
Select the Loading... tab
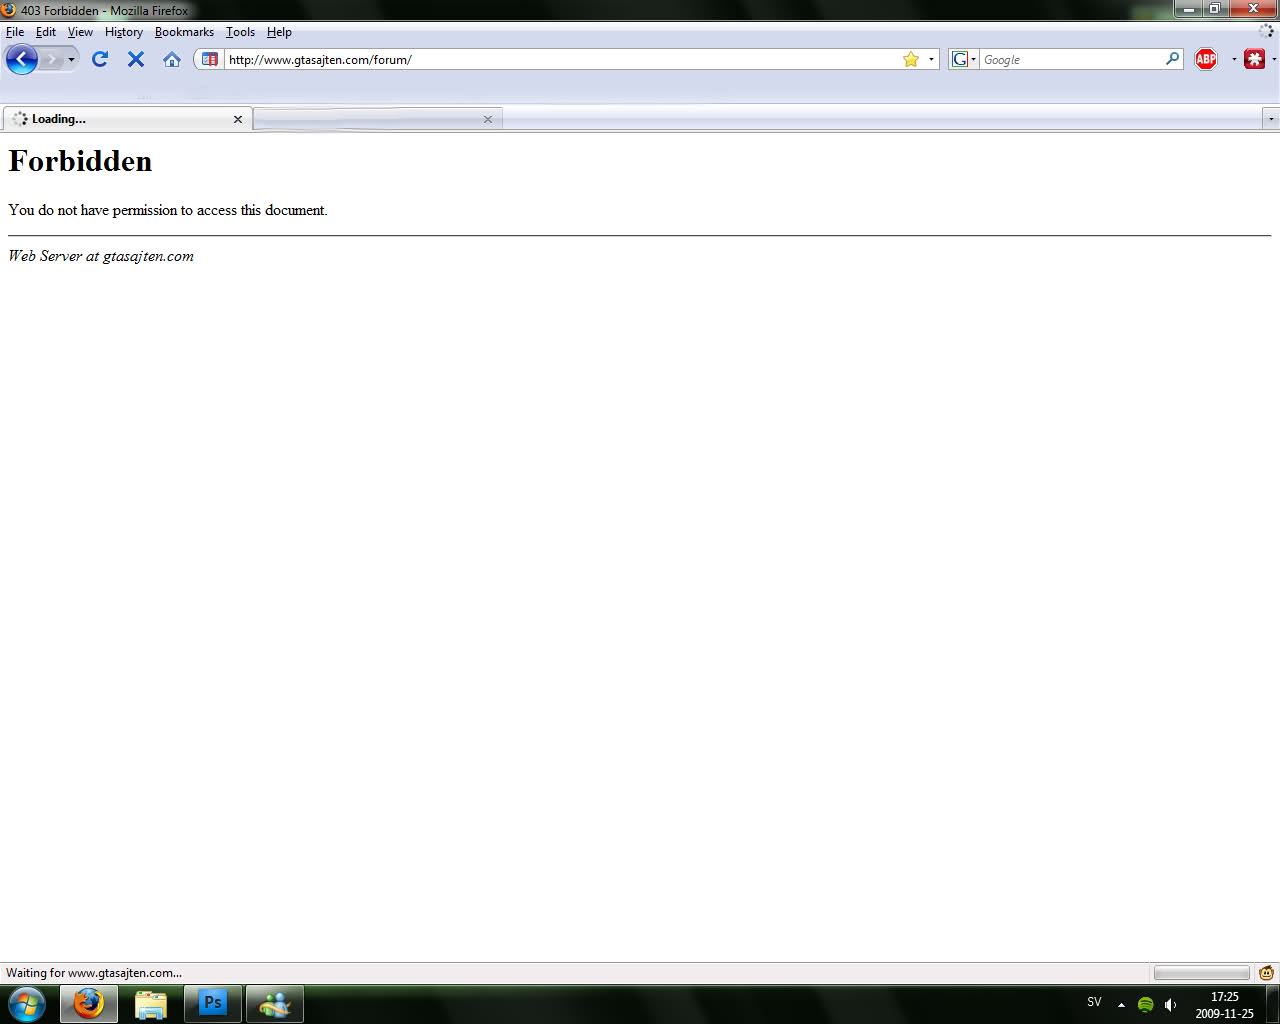[127, 119]
